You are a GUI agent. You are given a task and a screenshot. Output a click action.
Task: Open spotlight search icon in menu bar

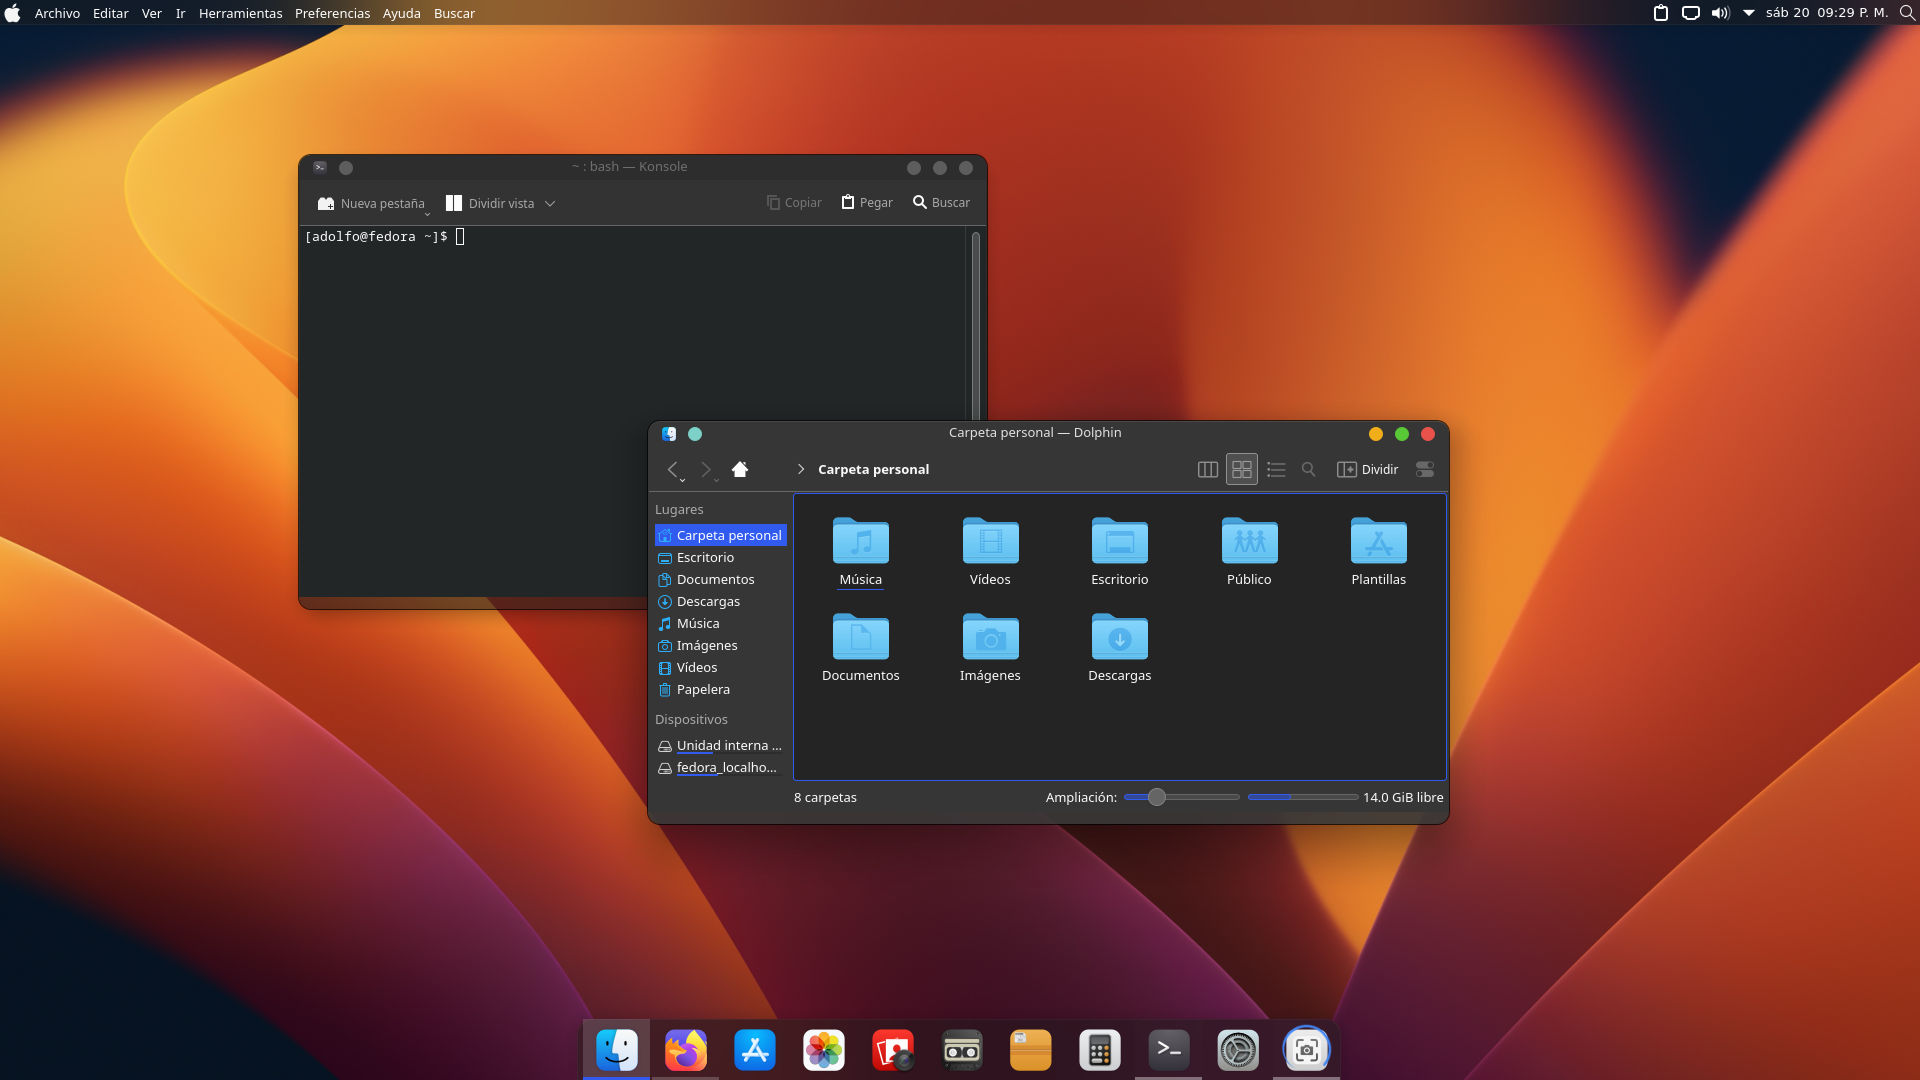coord(1907,13)
